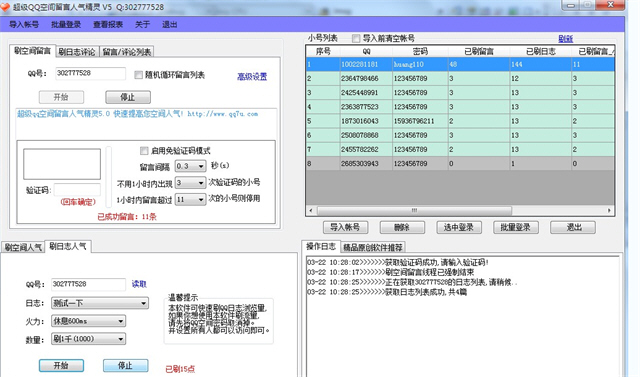Open the 日志 dropdown showing 测试一下
Viewport: 640px width, 377px height.
pyautogui.click(x=100, y=303)
